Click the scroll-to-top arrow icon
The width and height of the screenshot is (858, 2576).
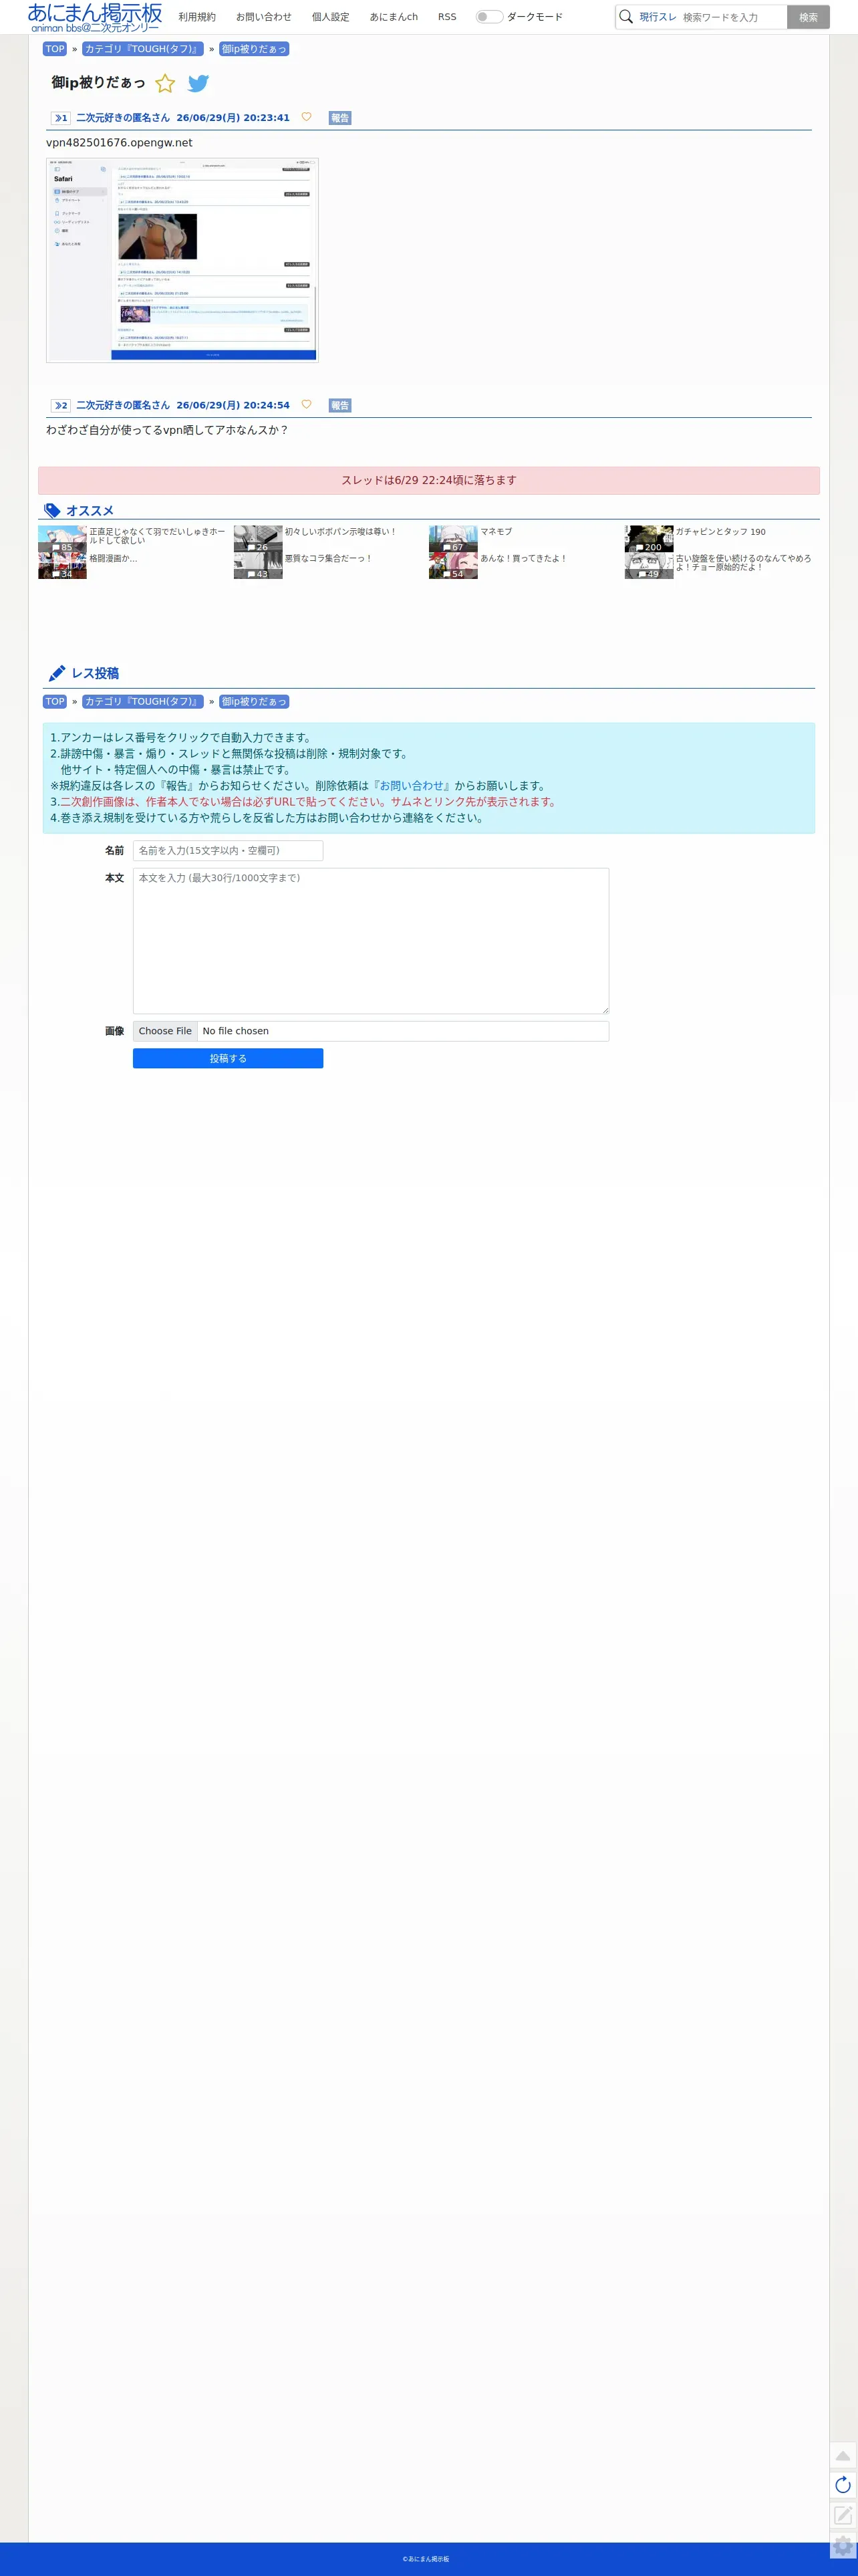tap(843, 2455)
